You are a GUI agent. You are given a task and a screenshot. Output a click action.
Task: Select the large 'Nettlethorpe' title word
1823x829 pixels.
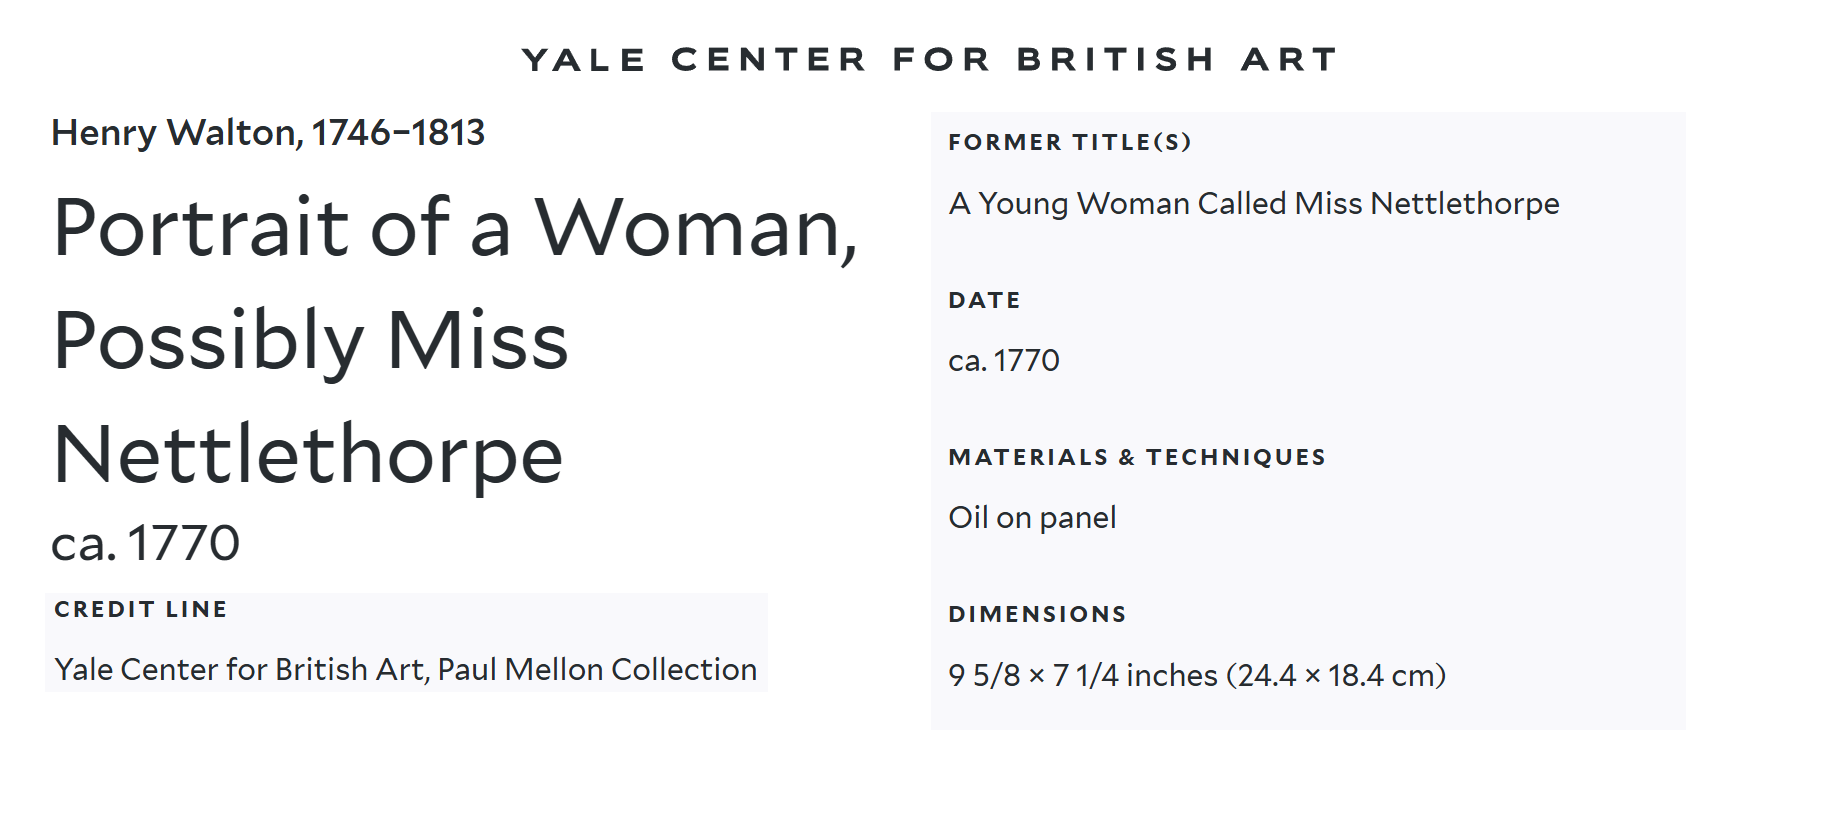pos(308,455)
